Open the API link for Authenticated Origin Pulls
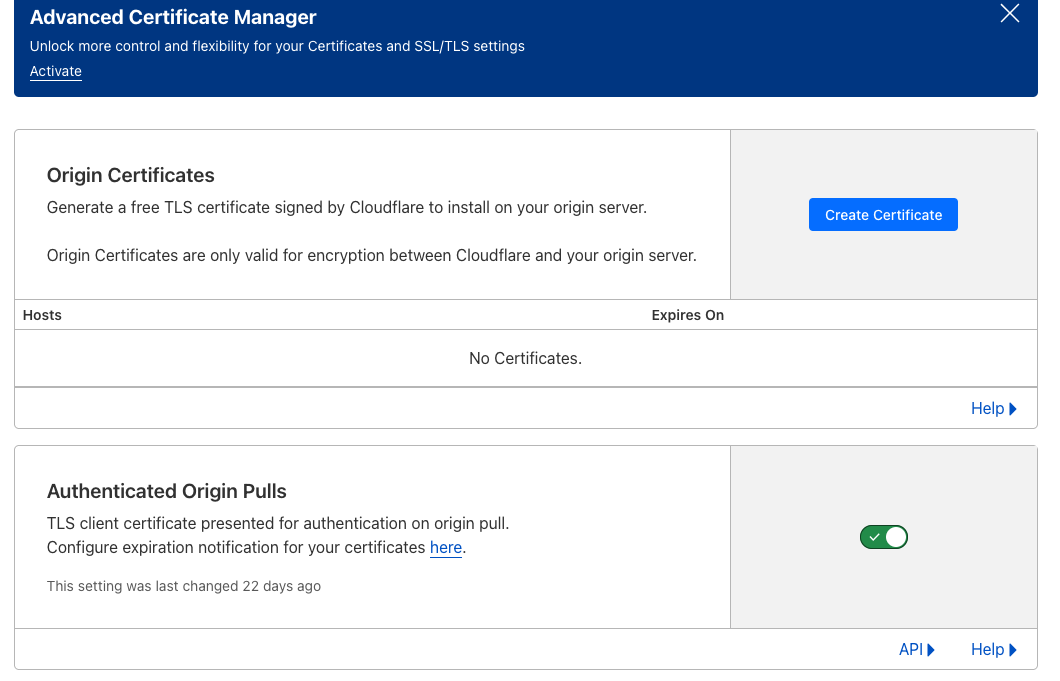The height and width of the screenshot is (681, 1060). click(910, 649)
